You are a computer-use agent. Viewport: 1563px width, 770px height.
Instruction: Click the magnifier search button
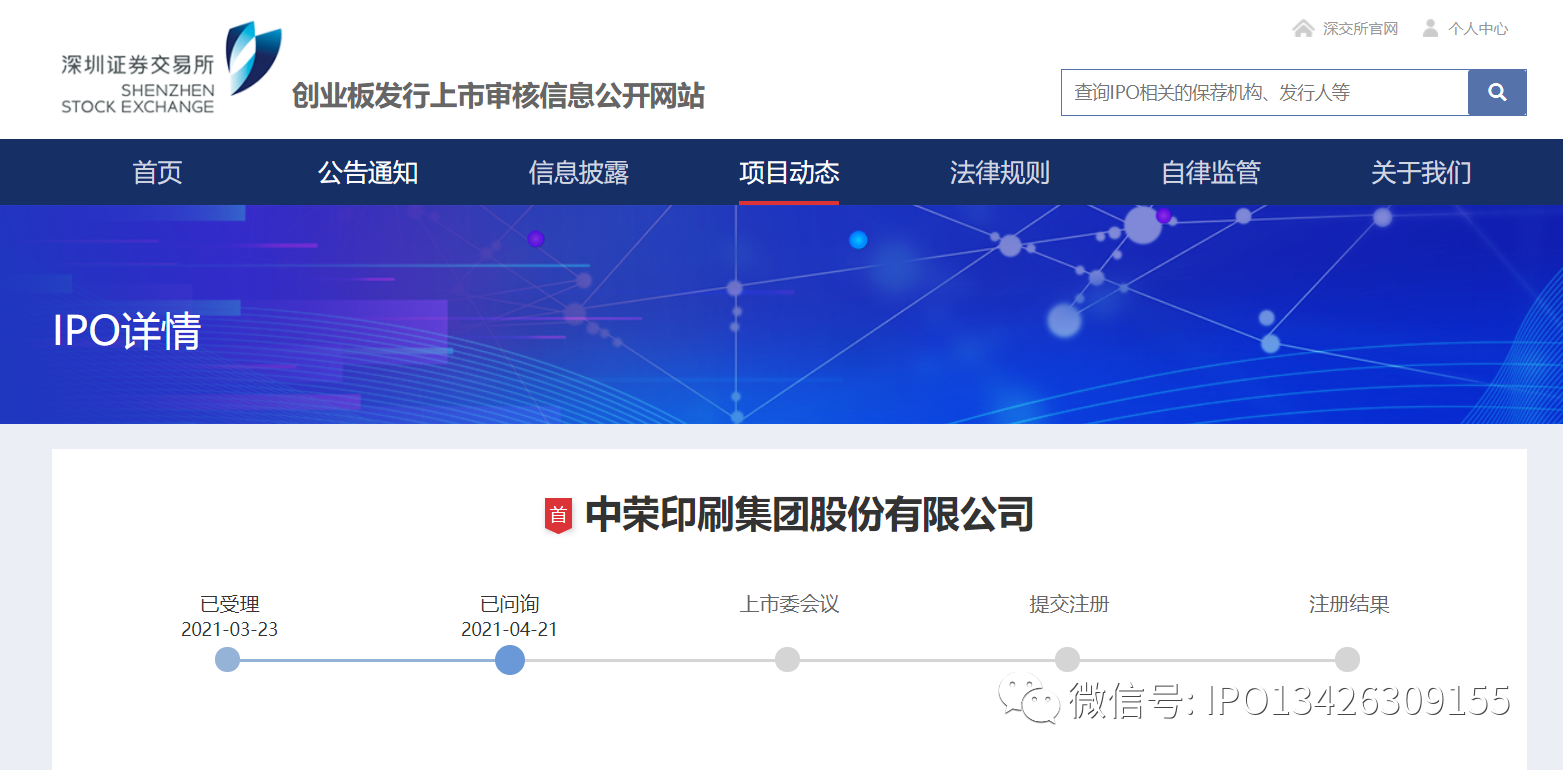1497,92
